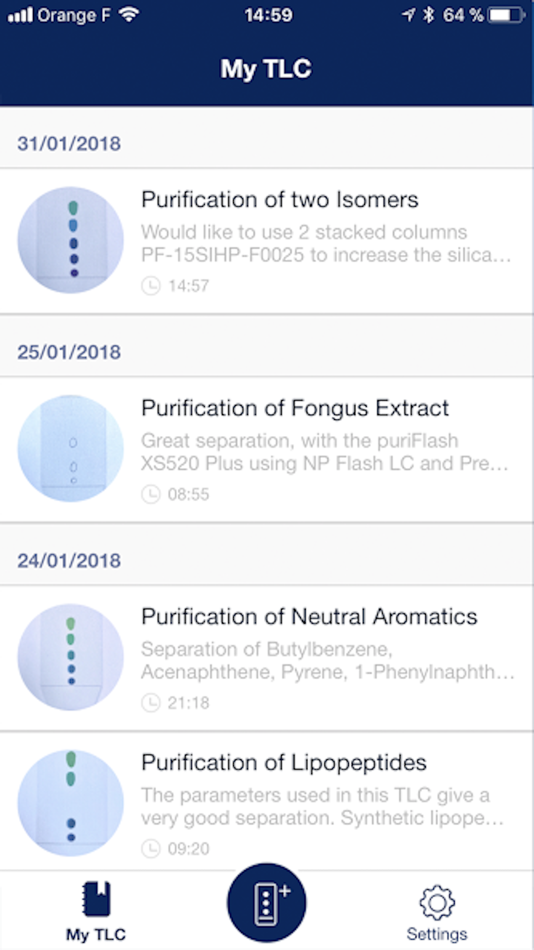The height and width of the screenshot is (950, 534).
Task: Tap the add new TLC plate button
Action: click(x=267, y=903)
